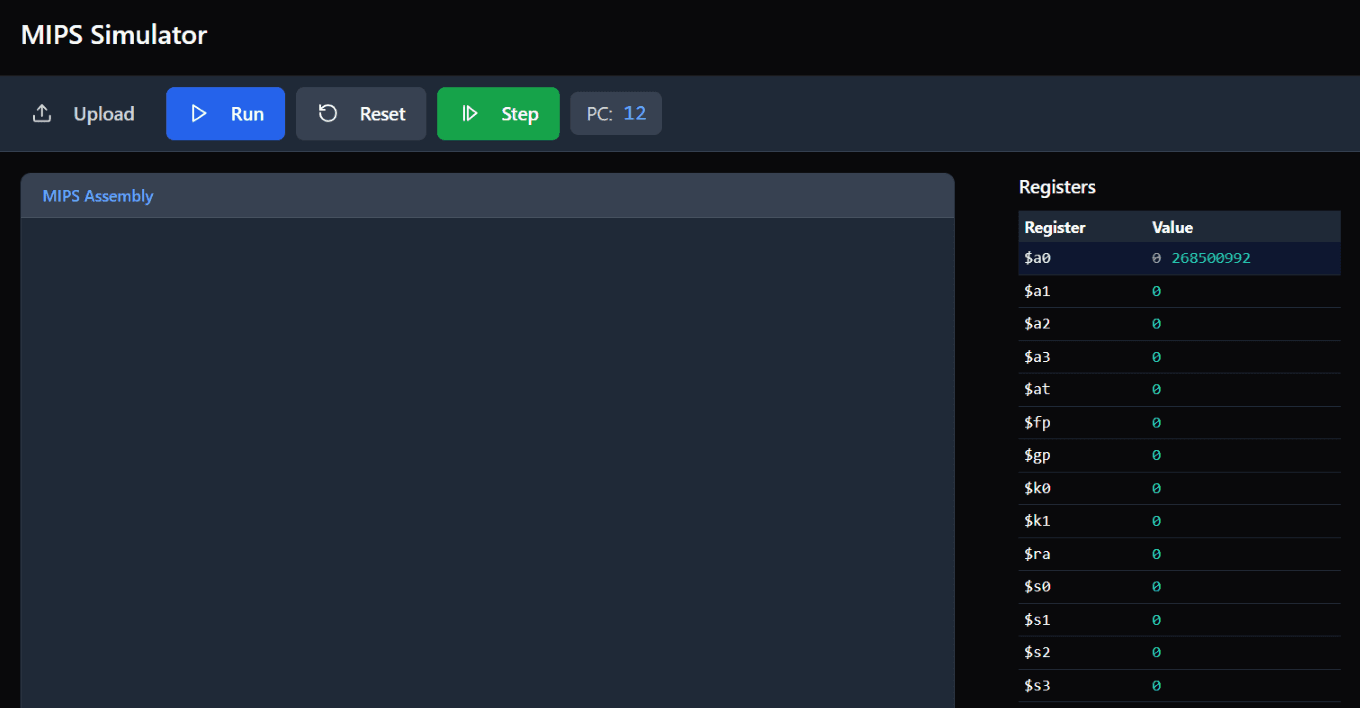Screen dimensions: 1360x708
Task: Click the Reset circular arrow icon
Action: click(328, 114)
